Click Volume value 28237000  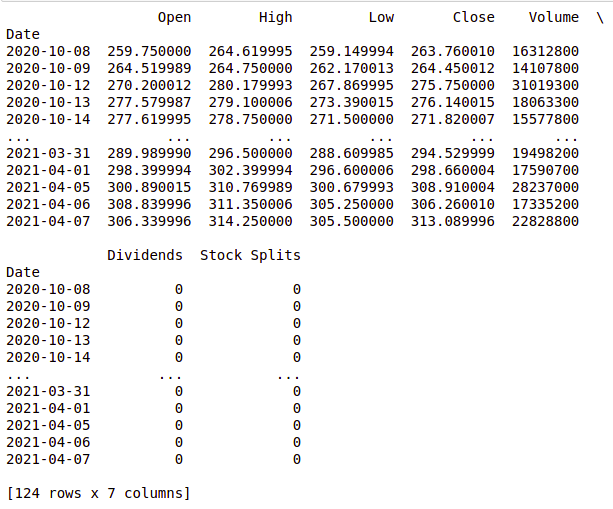(x=545, y=187)
